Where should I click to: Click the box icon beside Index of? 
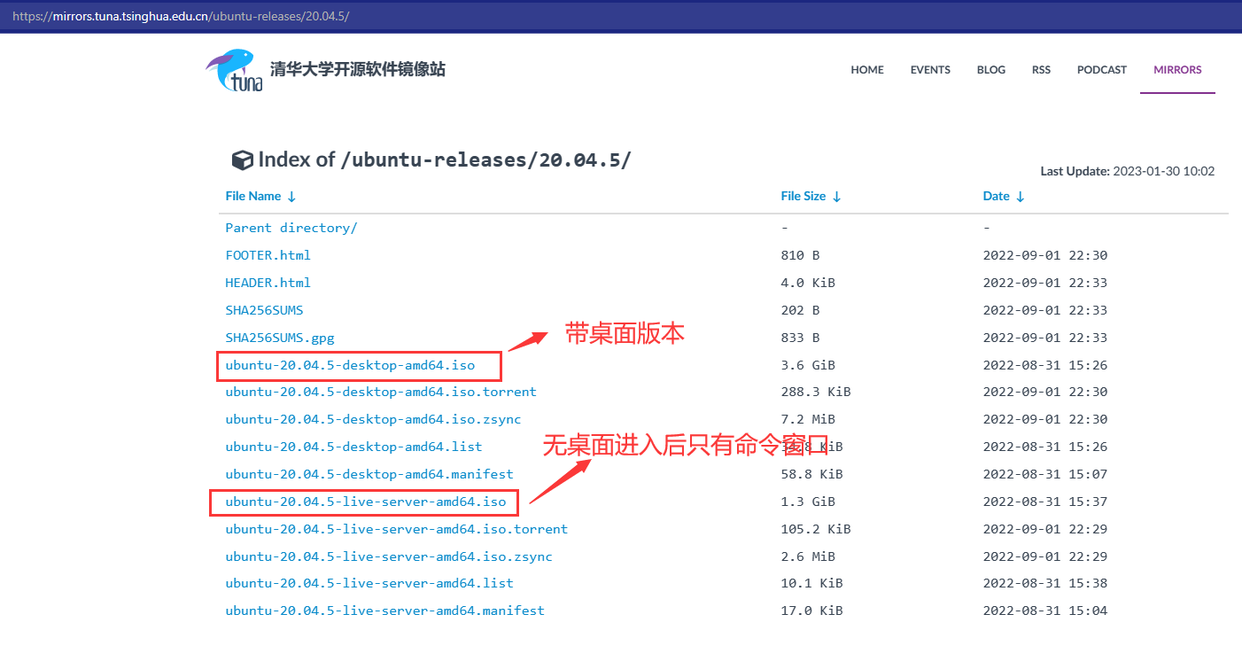click(x=242, y=160)
